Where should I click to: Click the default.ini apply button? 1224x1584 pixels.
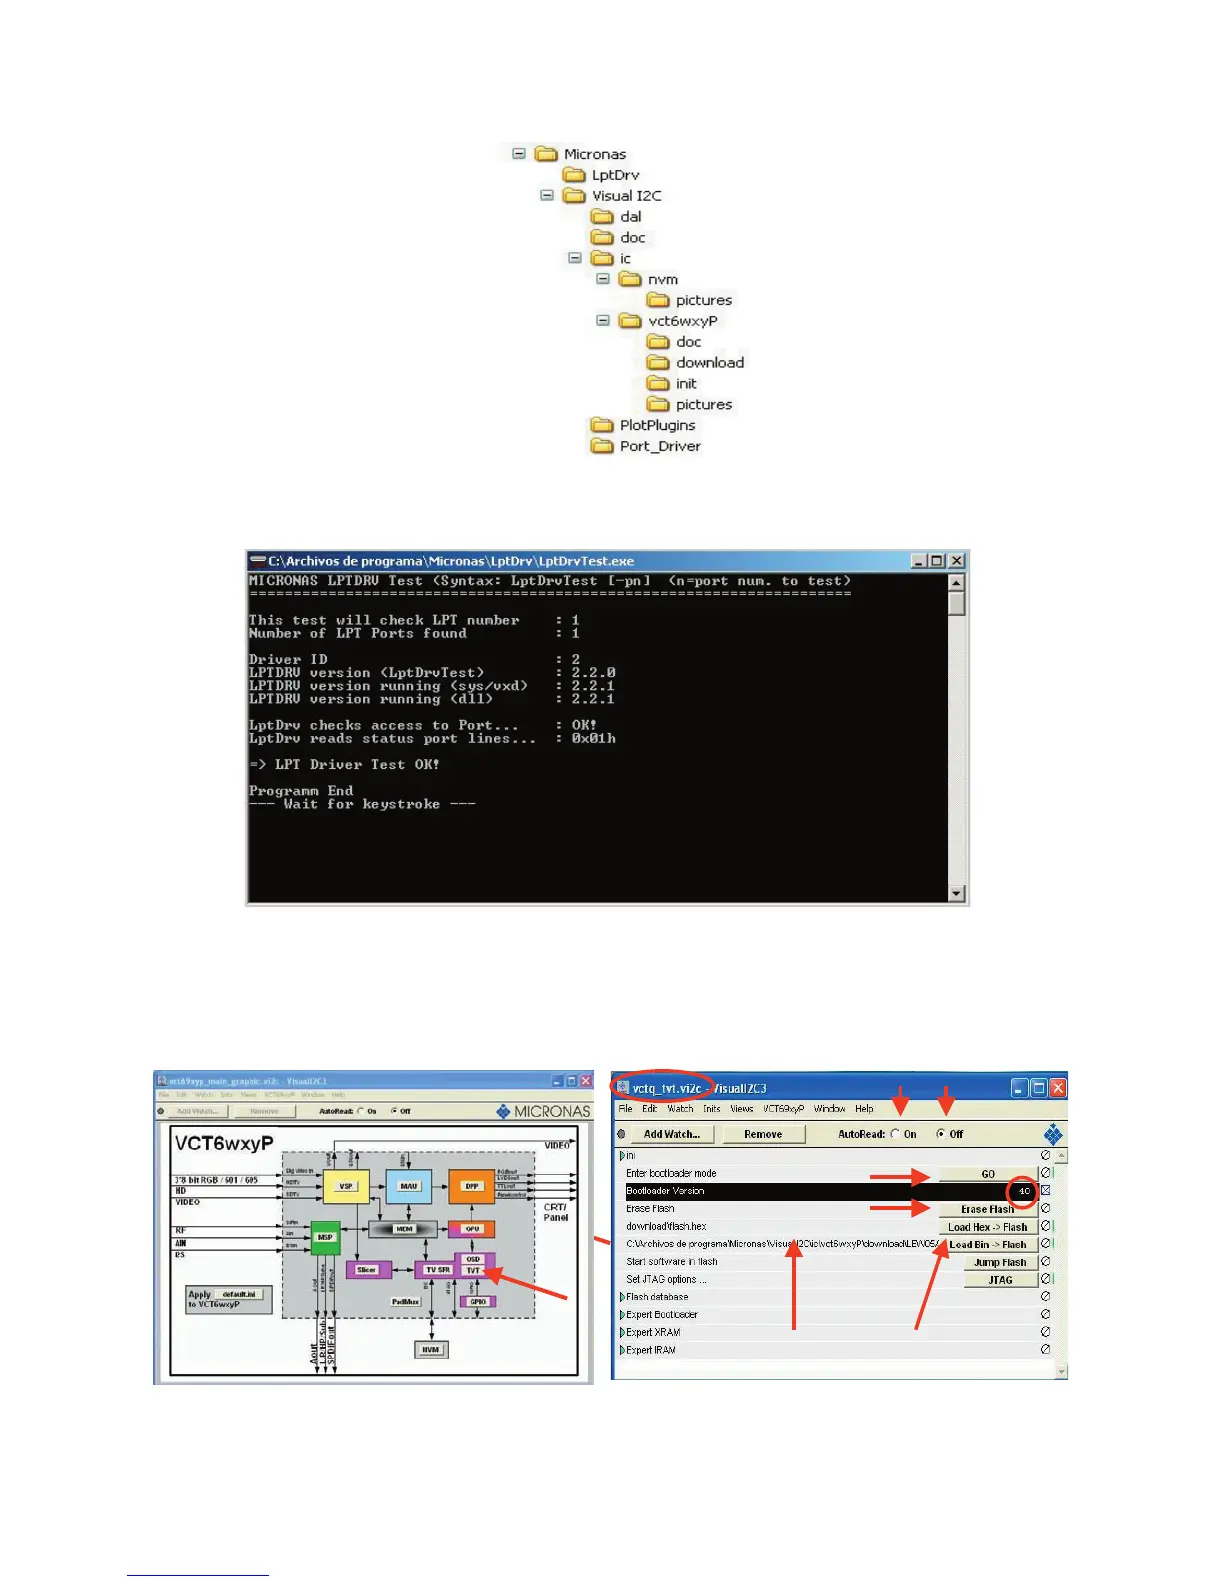tap(240, 1294)
